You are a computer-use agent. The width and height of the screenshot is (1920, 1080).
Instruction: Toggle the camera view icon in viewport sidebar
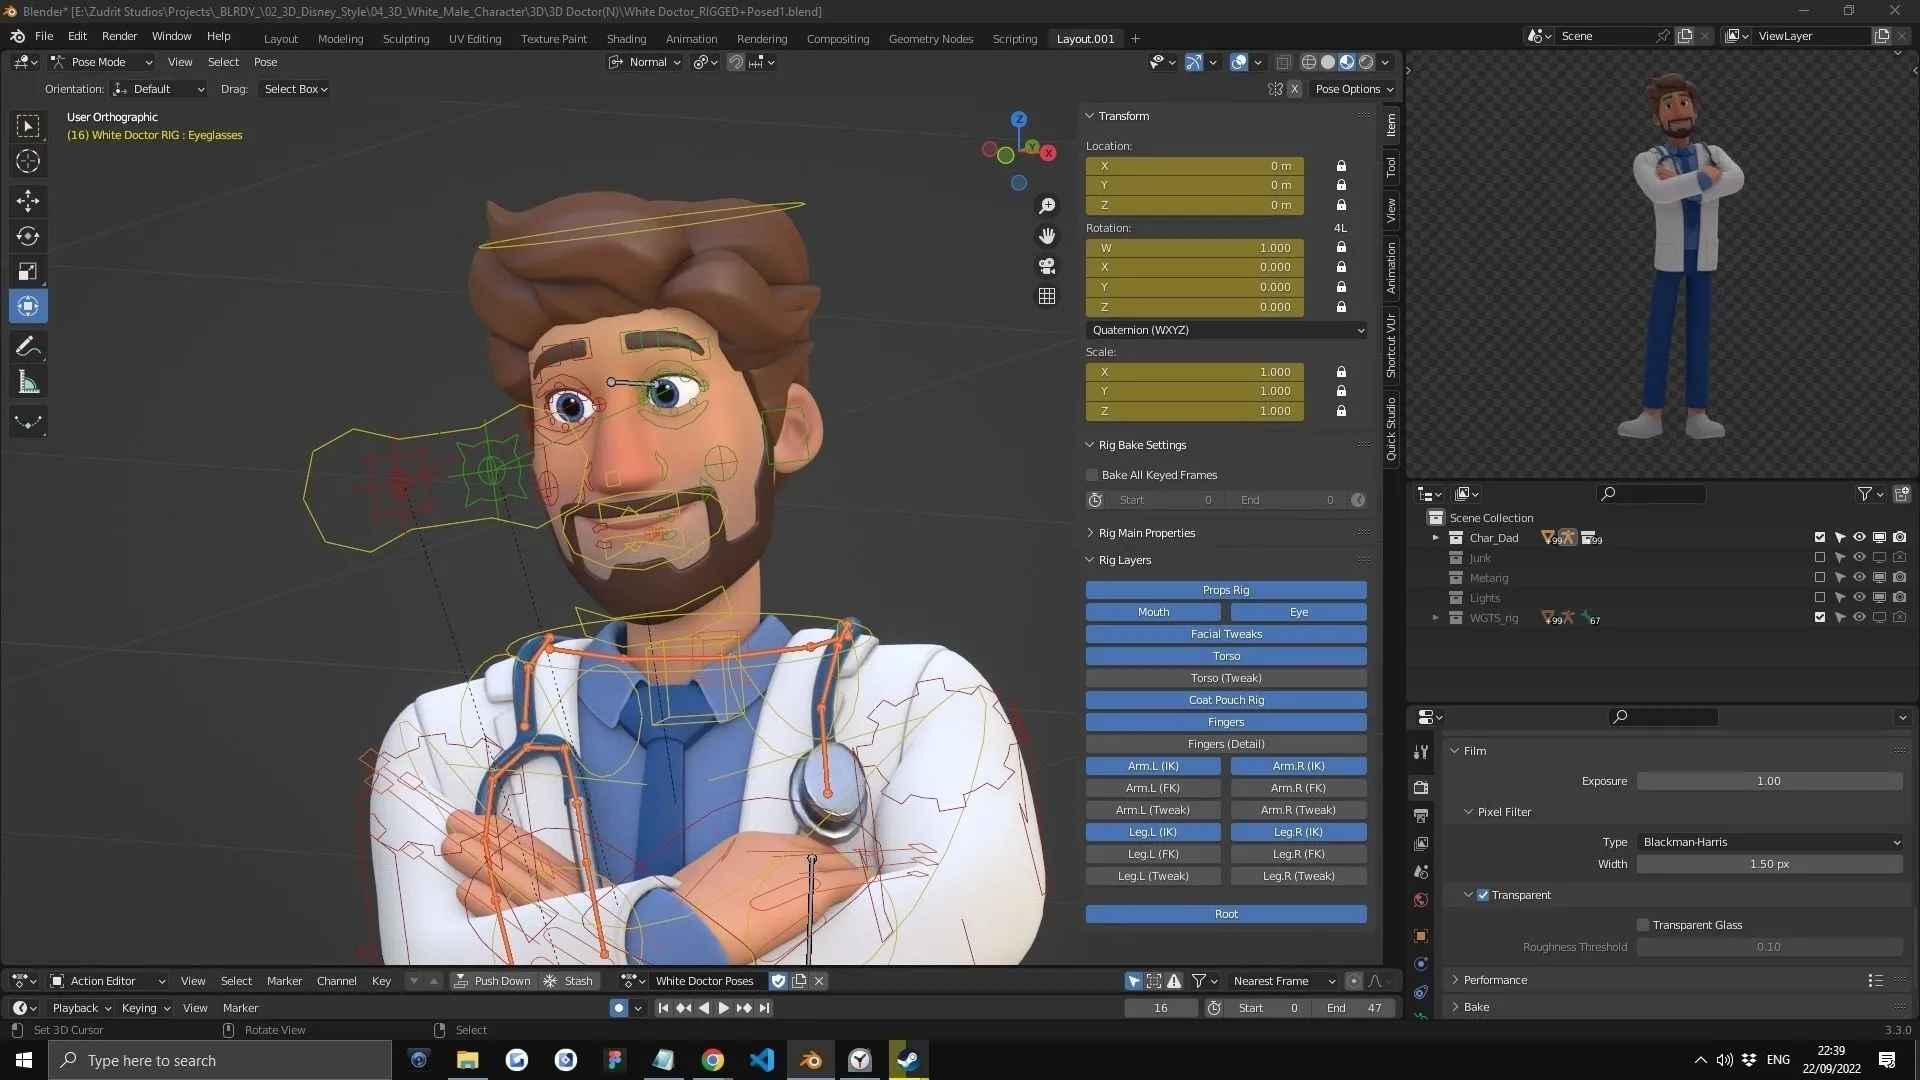pos(1046,266)
